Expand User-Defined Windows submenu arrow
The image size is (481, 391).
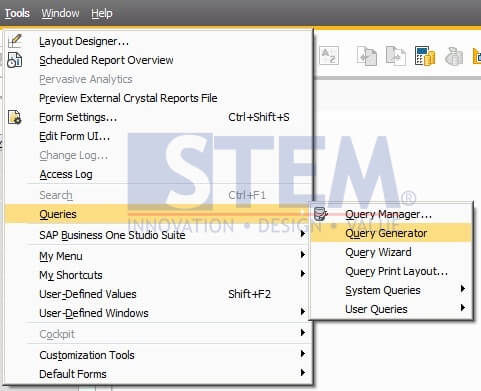click(x=302, y=312)
